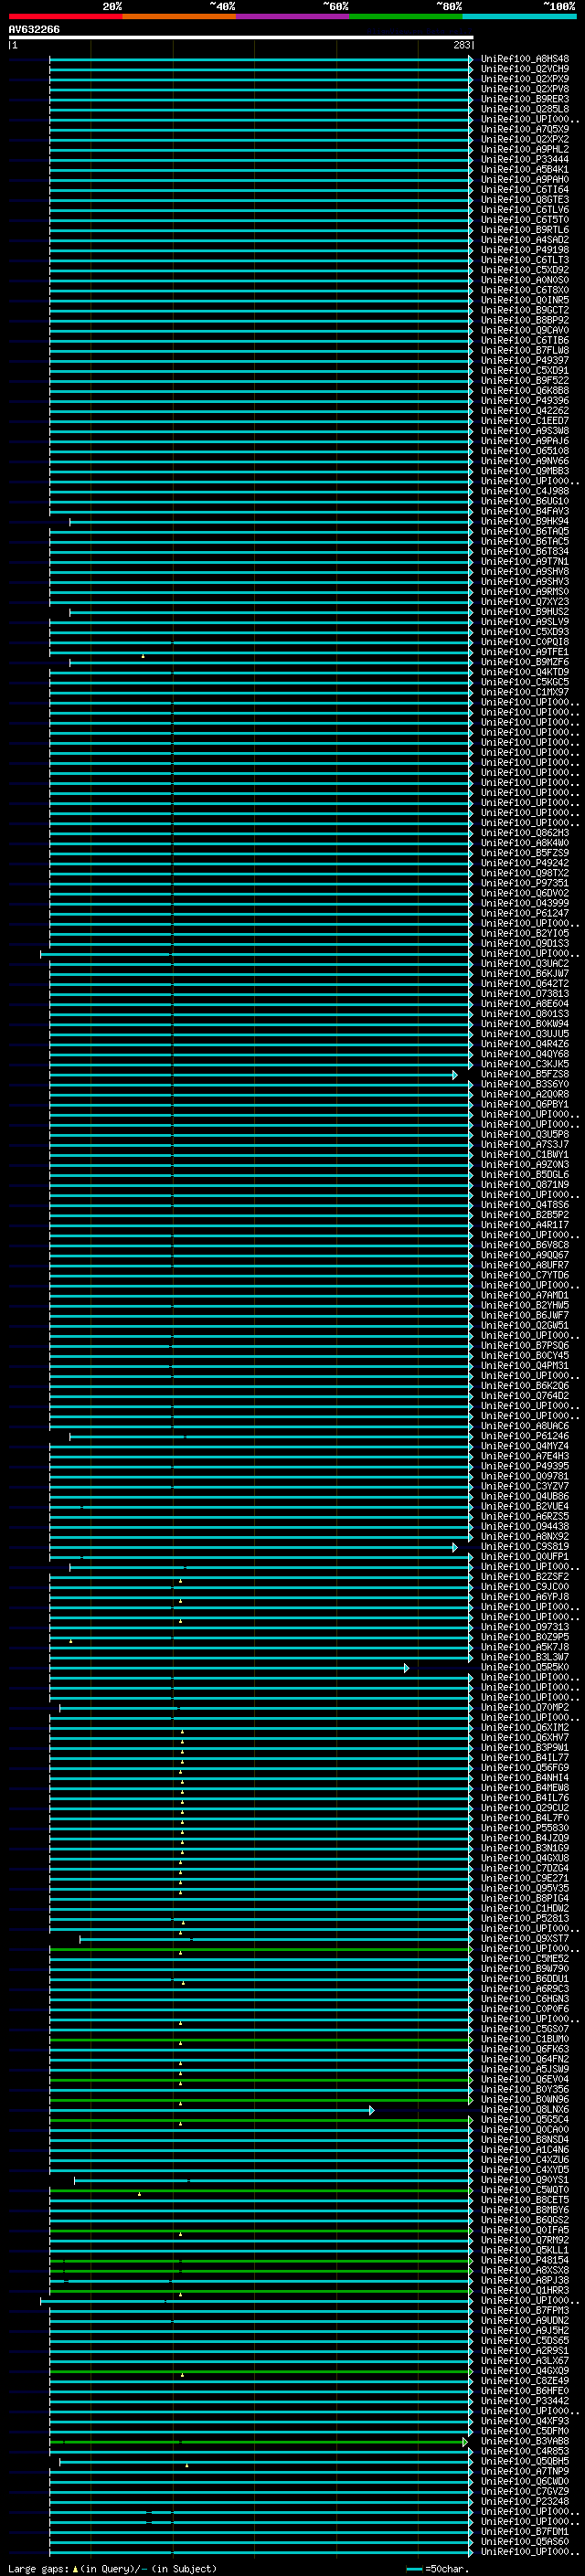Open hit UniRef100_B9RER3
585x2576 pixels.
tap(525, 99)
